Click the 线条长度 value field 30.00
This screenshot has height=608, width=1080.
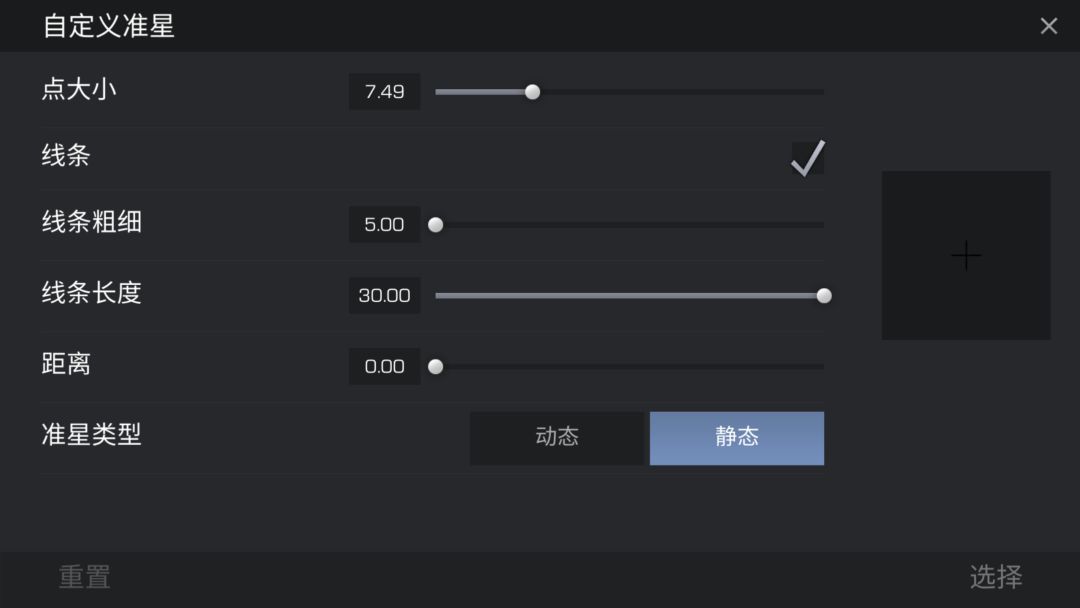384,295
